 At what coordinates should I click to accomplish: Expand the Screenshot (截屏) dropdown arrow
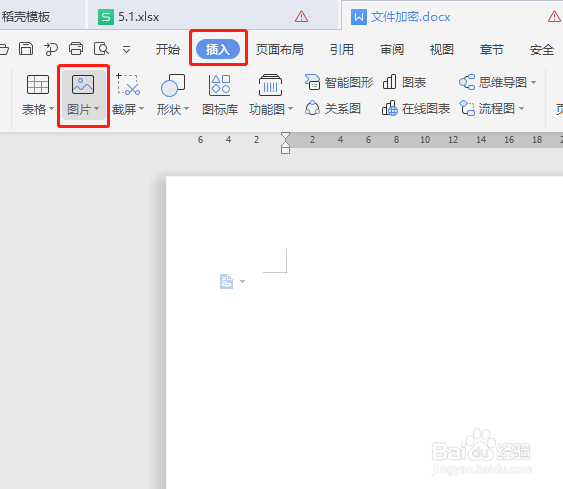point(141,108)
